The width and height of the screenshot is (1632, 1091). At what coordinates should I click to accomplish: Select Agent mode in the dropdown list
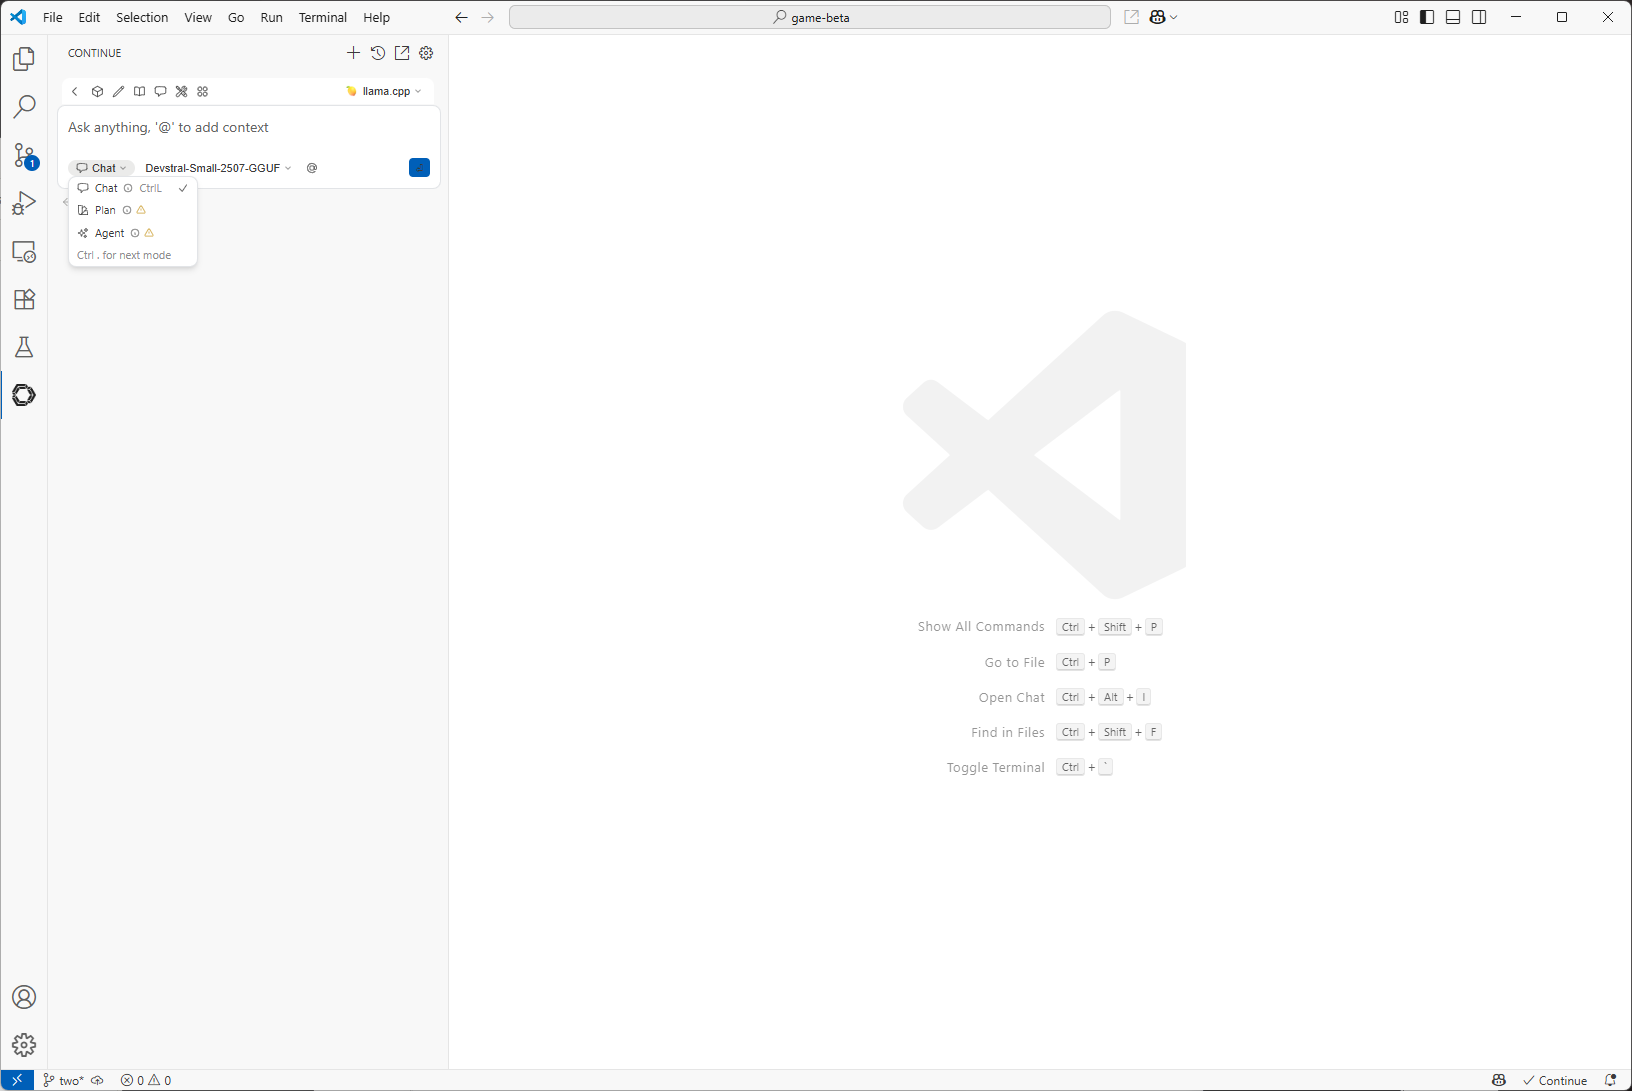(133, 233)
